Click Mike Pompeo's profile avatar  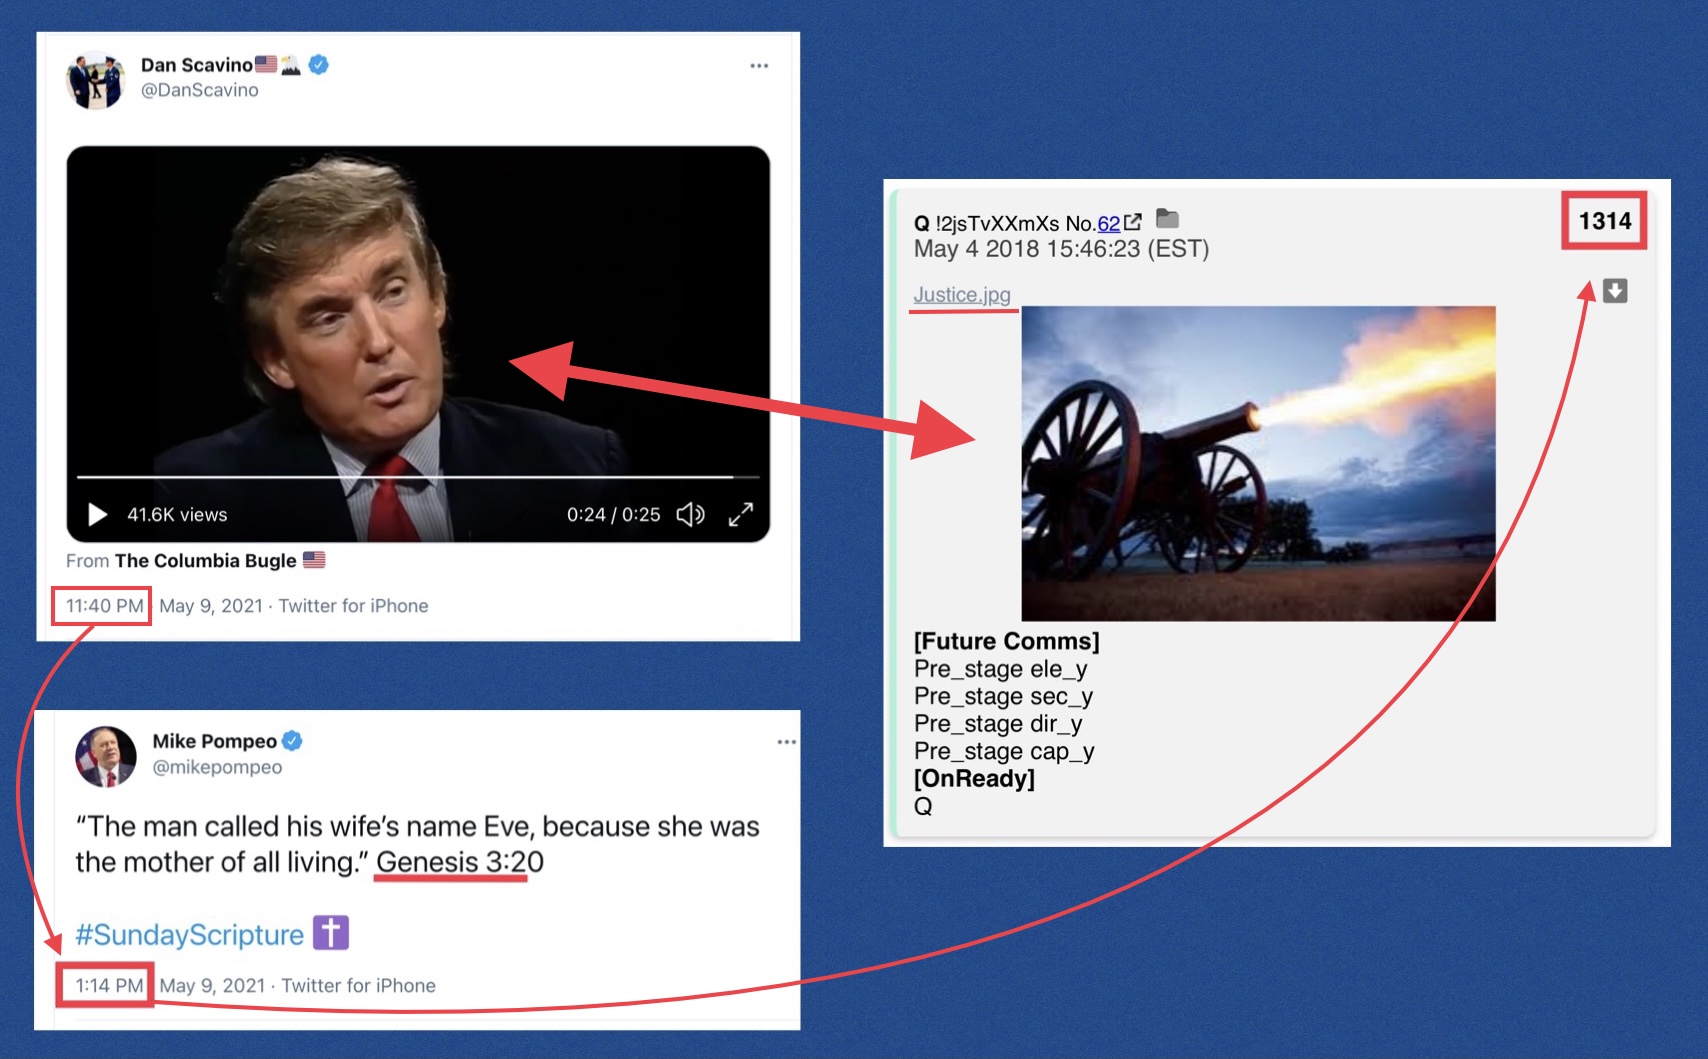coord(106,757)
